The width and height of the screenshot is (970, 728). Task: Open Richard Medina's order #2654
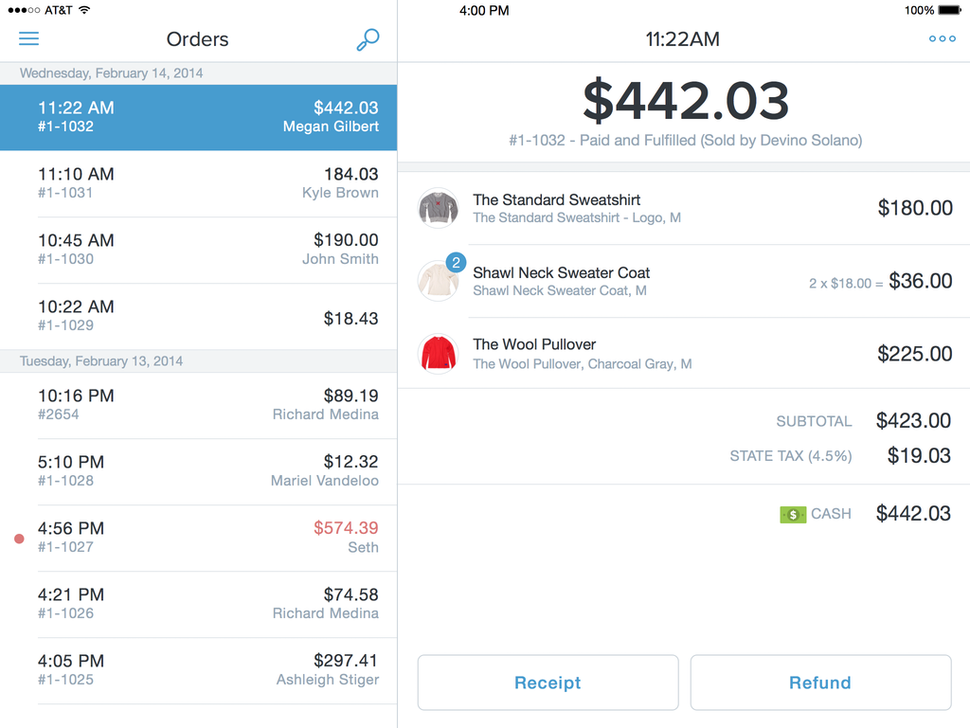(197, 404)
